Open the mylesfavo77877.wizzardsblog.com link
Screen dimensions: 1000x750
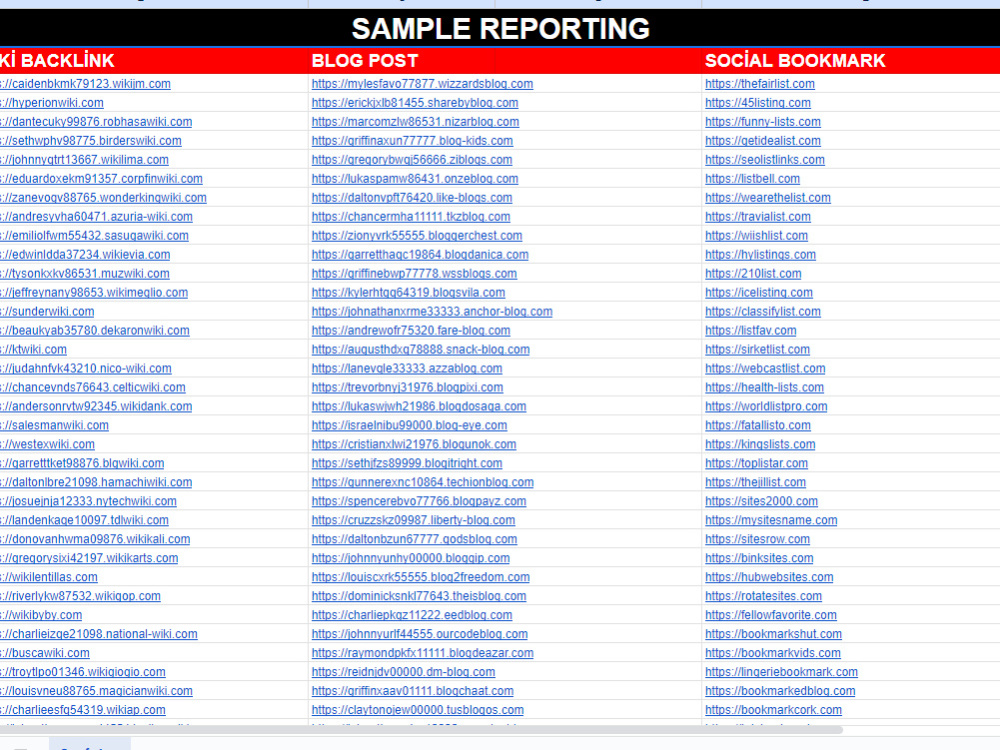[422, 84]
